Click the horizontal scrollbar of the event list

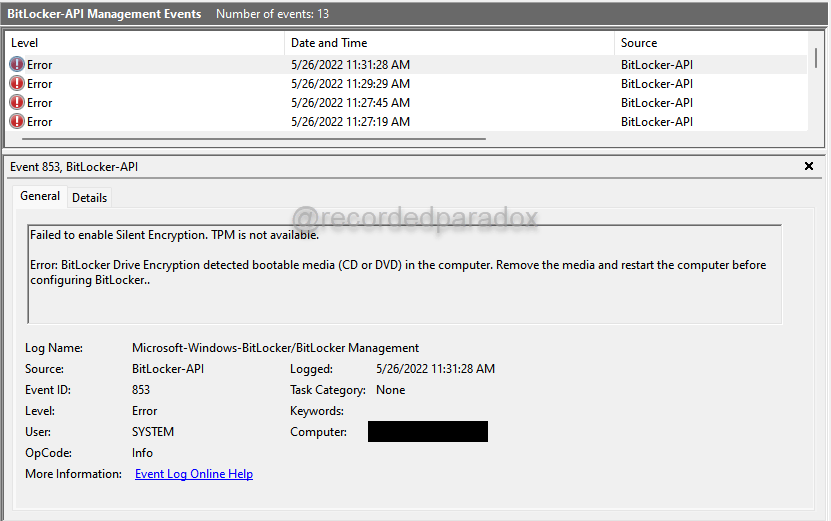click(x=254, y=139)
